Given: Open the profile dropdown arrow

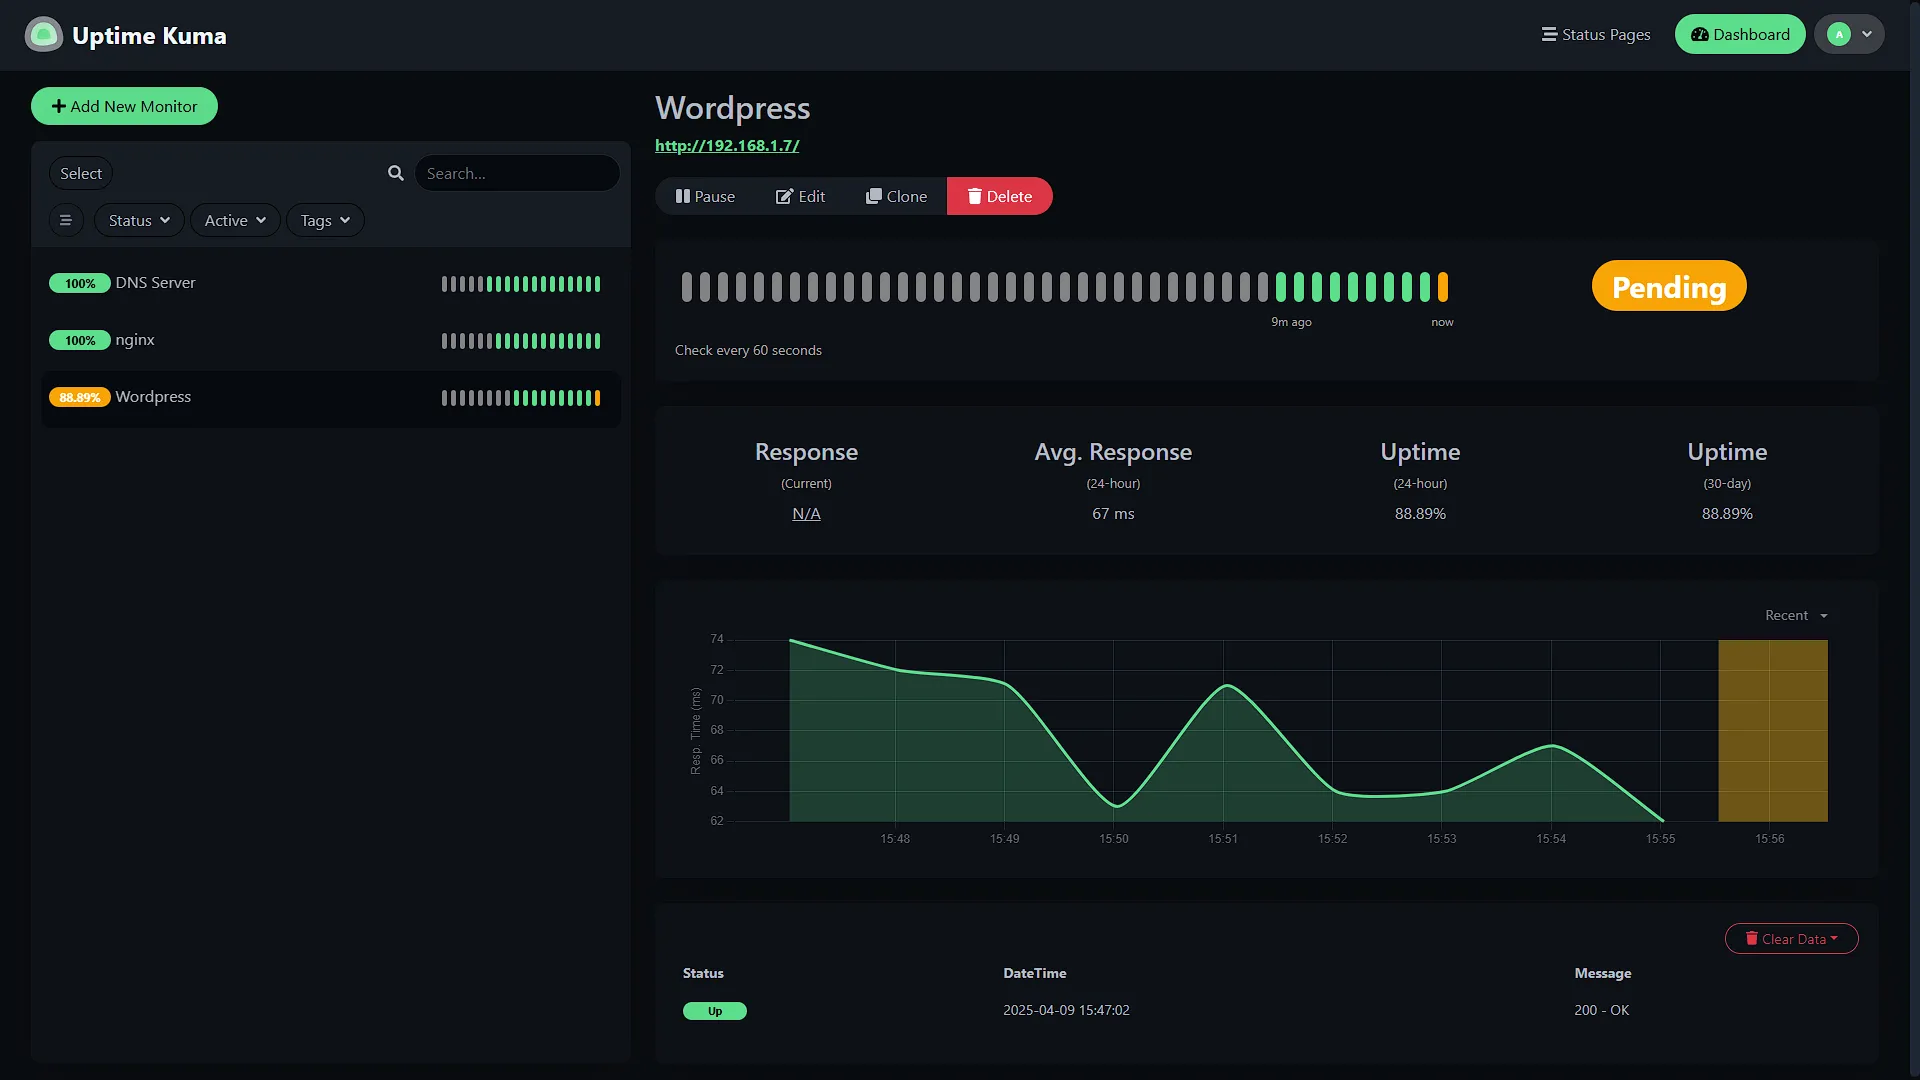Looking at the screenshot, I should tap(1867, 34).
